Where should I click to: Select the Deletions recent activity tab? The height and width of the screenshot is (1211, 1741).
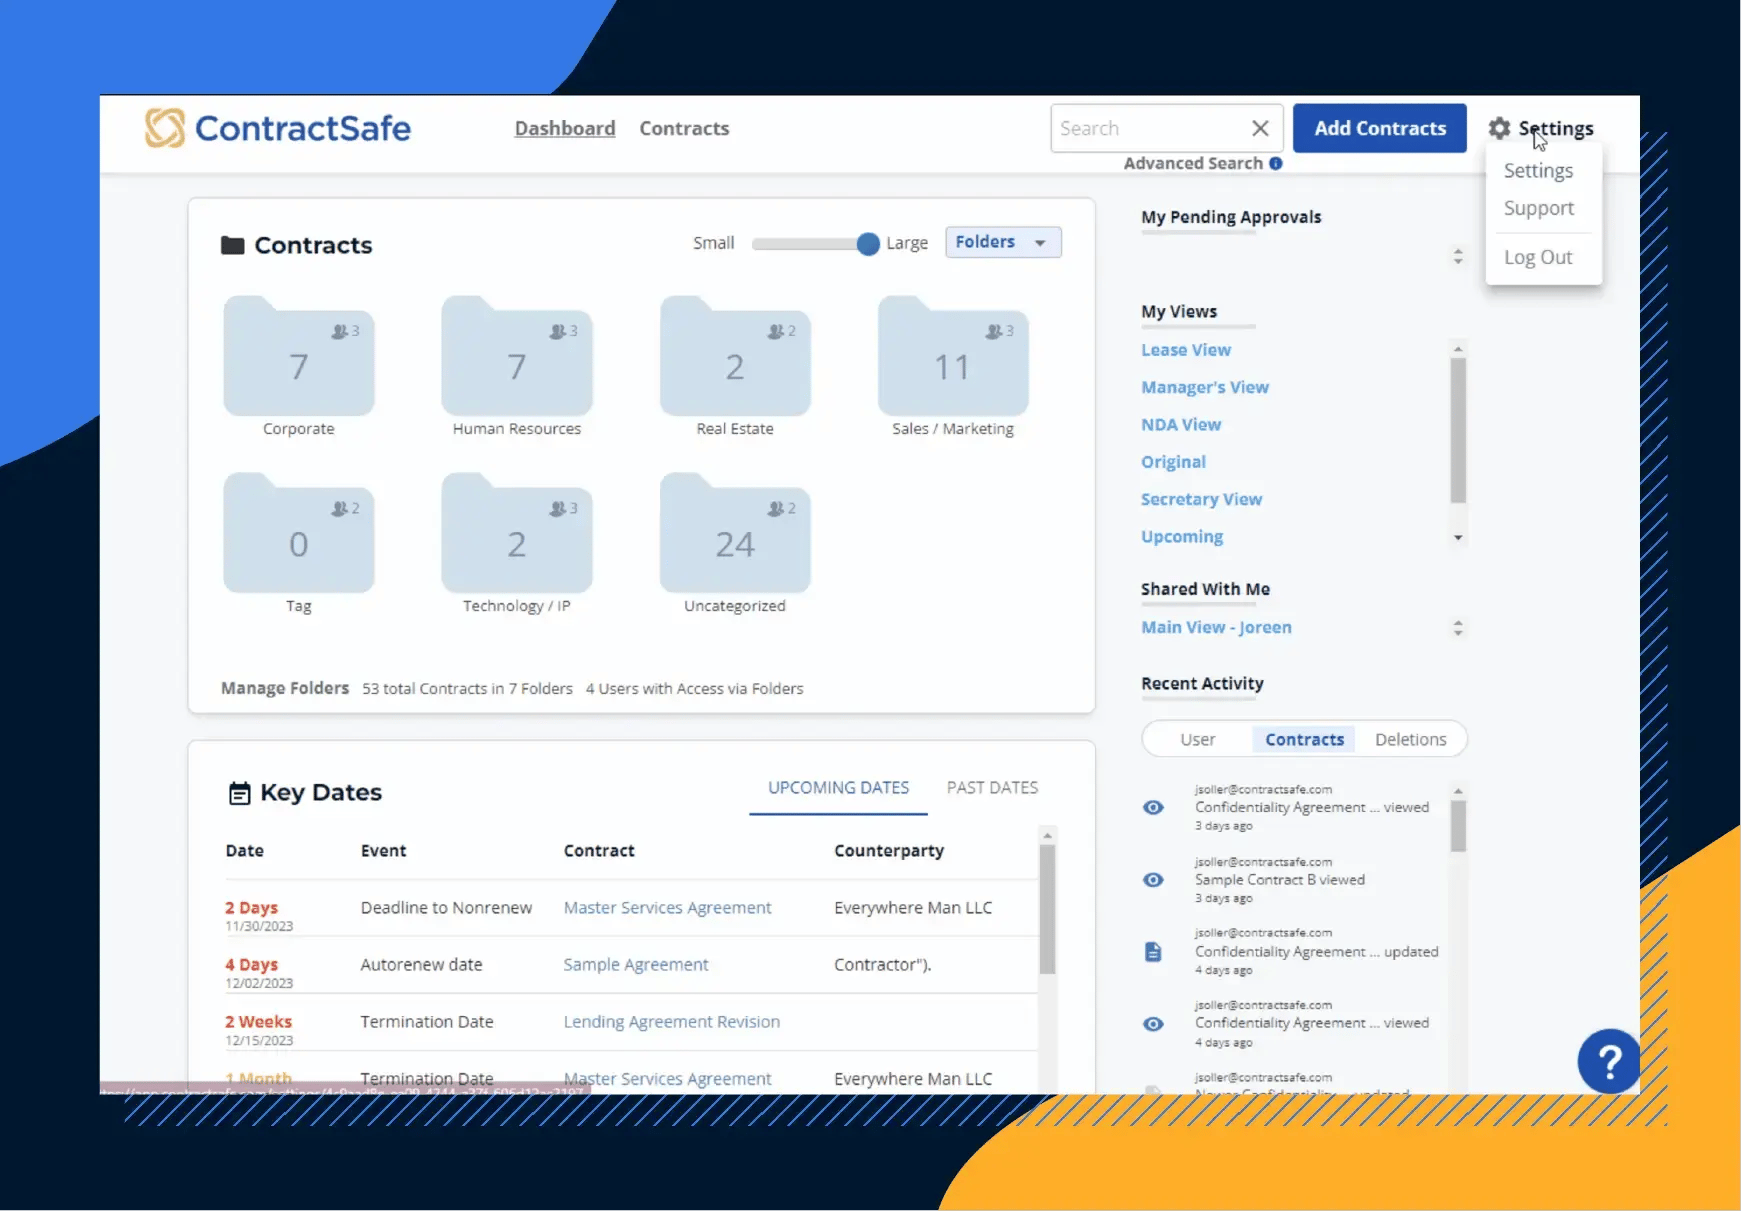pyautogui.click(x=1410, y=740)
